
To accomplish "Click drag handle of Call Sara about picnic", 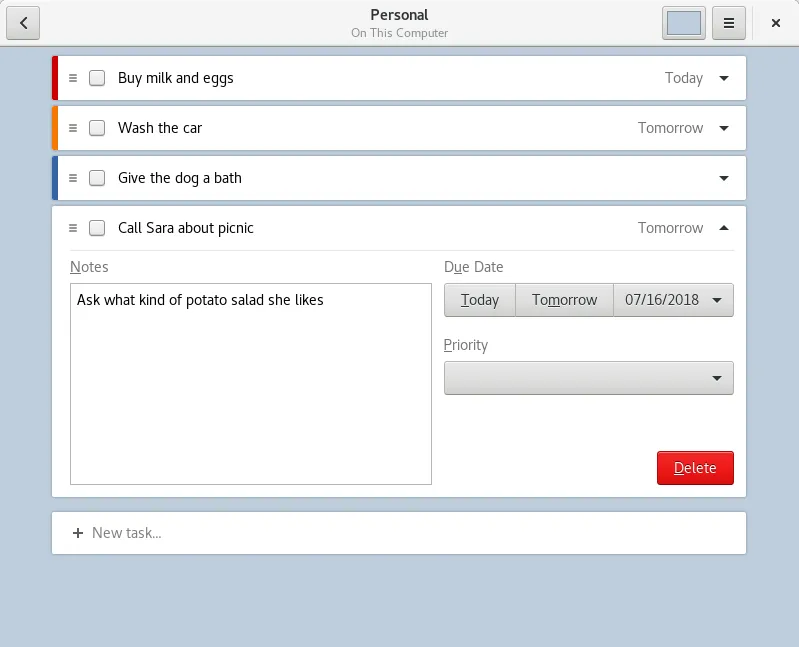I will tap(73, 228).
